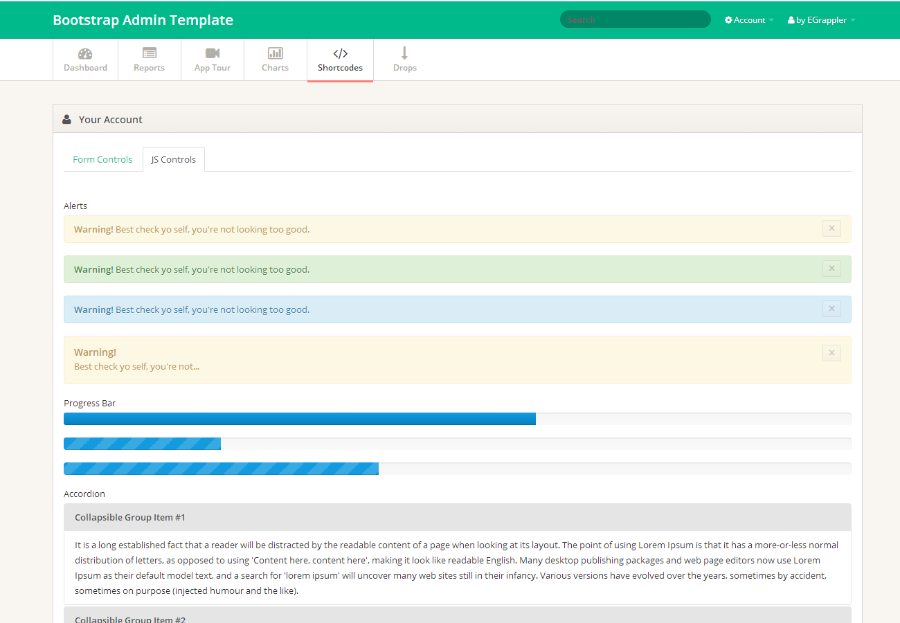The height and width of the screenshot is (623, 900).
Task: Click the accordion paragraph starting 'It is a long established'
Action: [x=457, y=567]
